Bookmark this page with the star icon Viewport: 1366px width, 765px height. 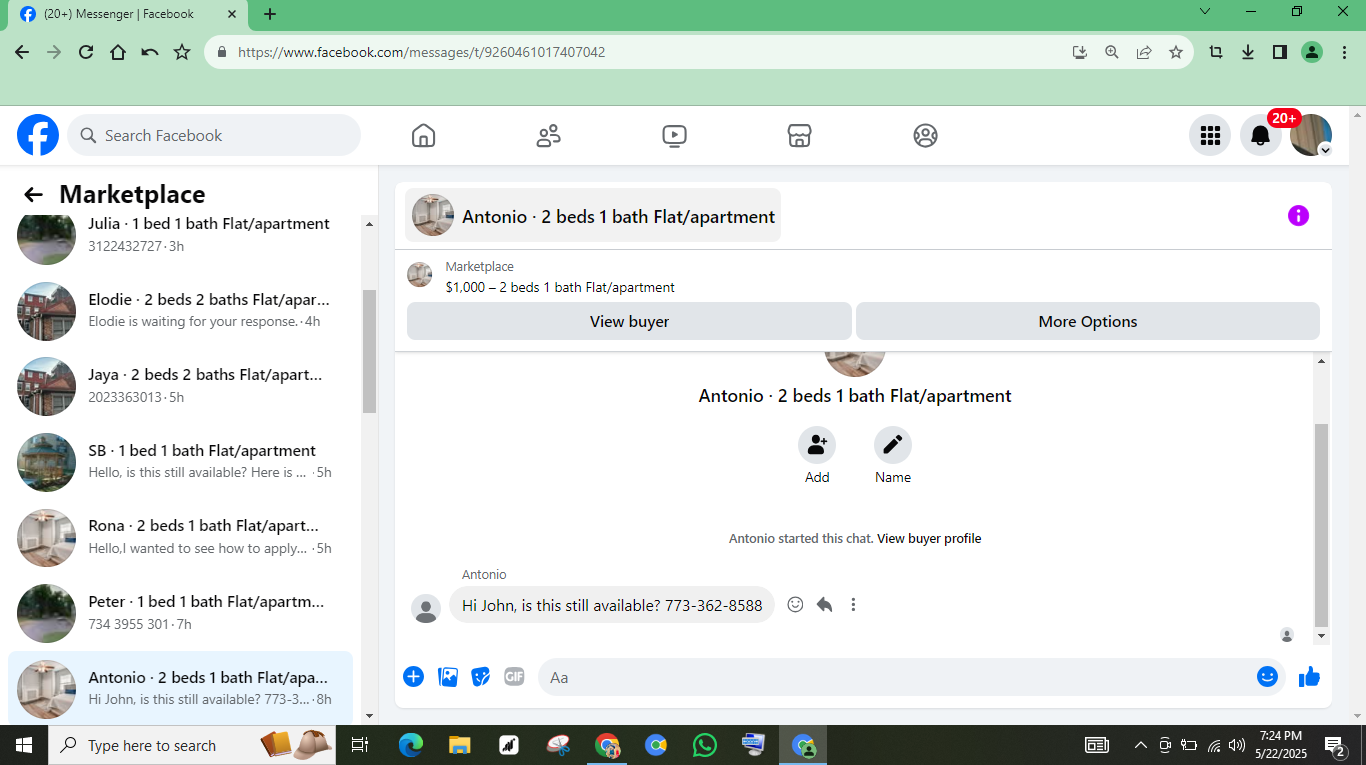(x=1176, y=52)
